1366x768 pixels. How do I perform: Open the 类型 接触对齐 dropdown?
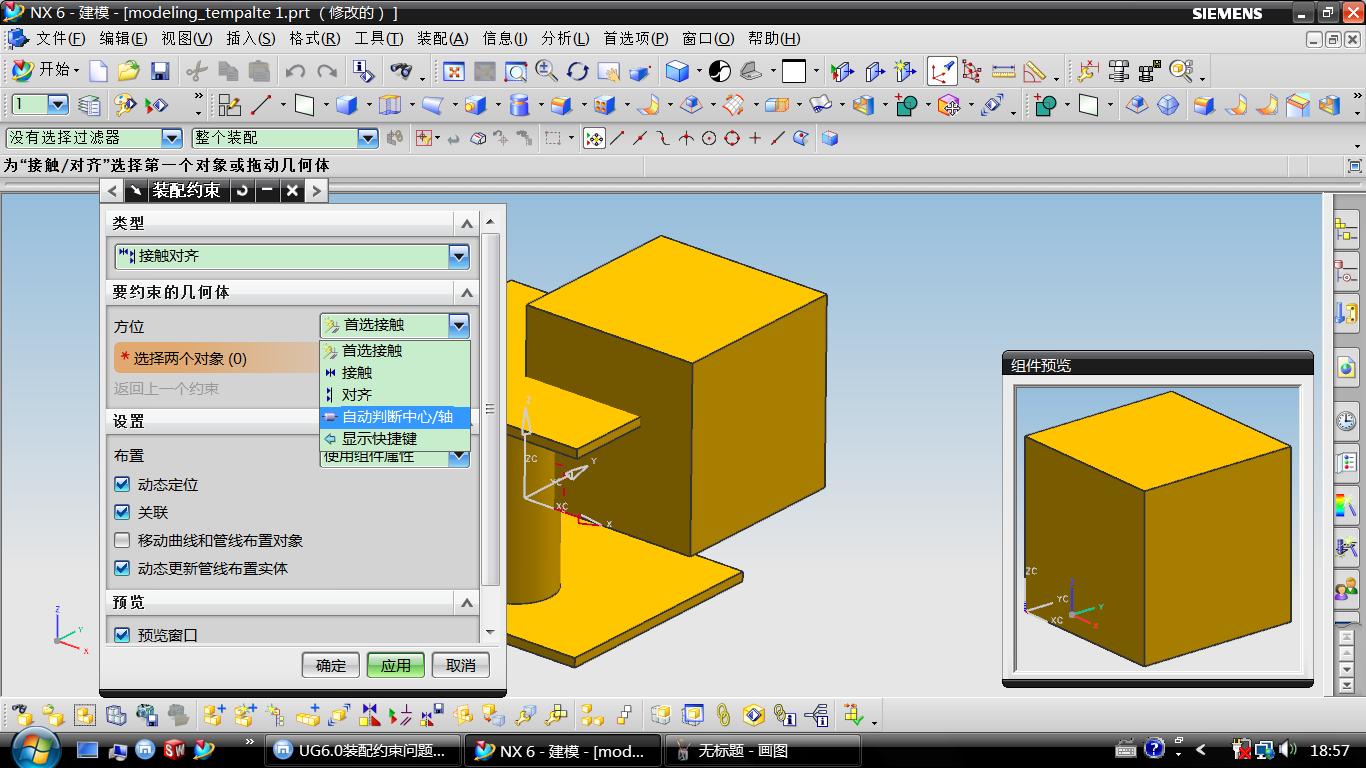[x=458, y=257]
